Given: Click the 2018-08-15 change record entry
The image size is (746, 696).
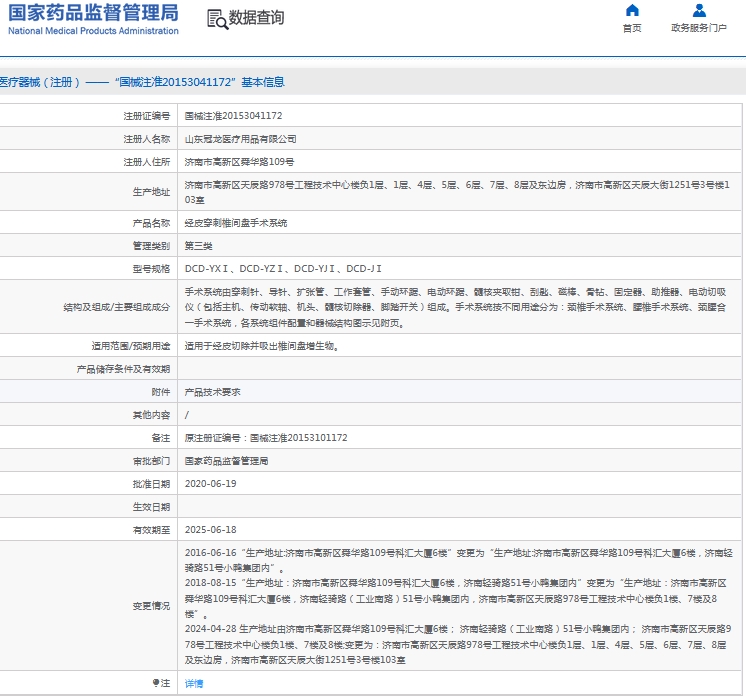Looking at the screenshot, I should pyautogui.click(x=456, y=598).
